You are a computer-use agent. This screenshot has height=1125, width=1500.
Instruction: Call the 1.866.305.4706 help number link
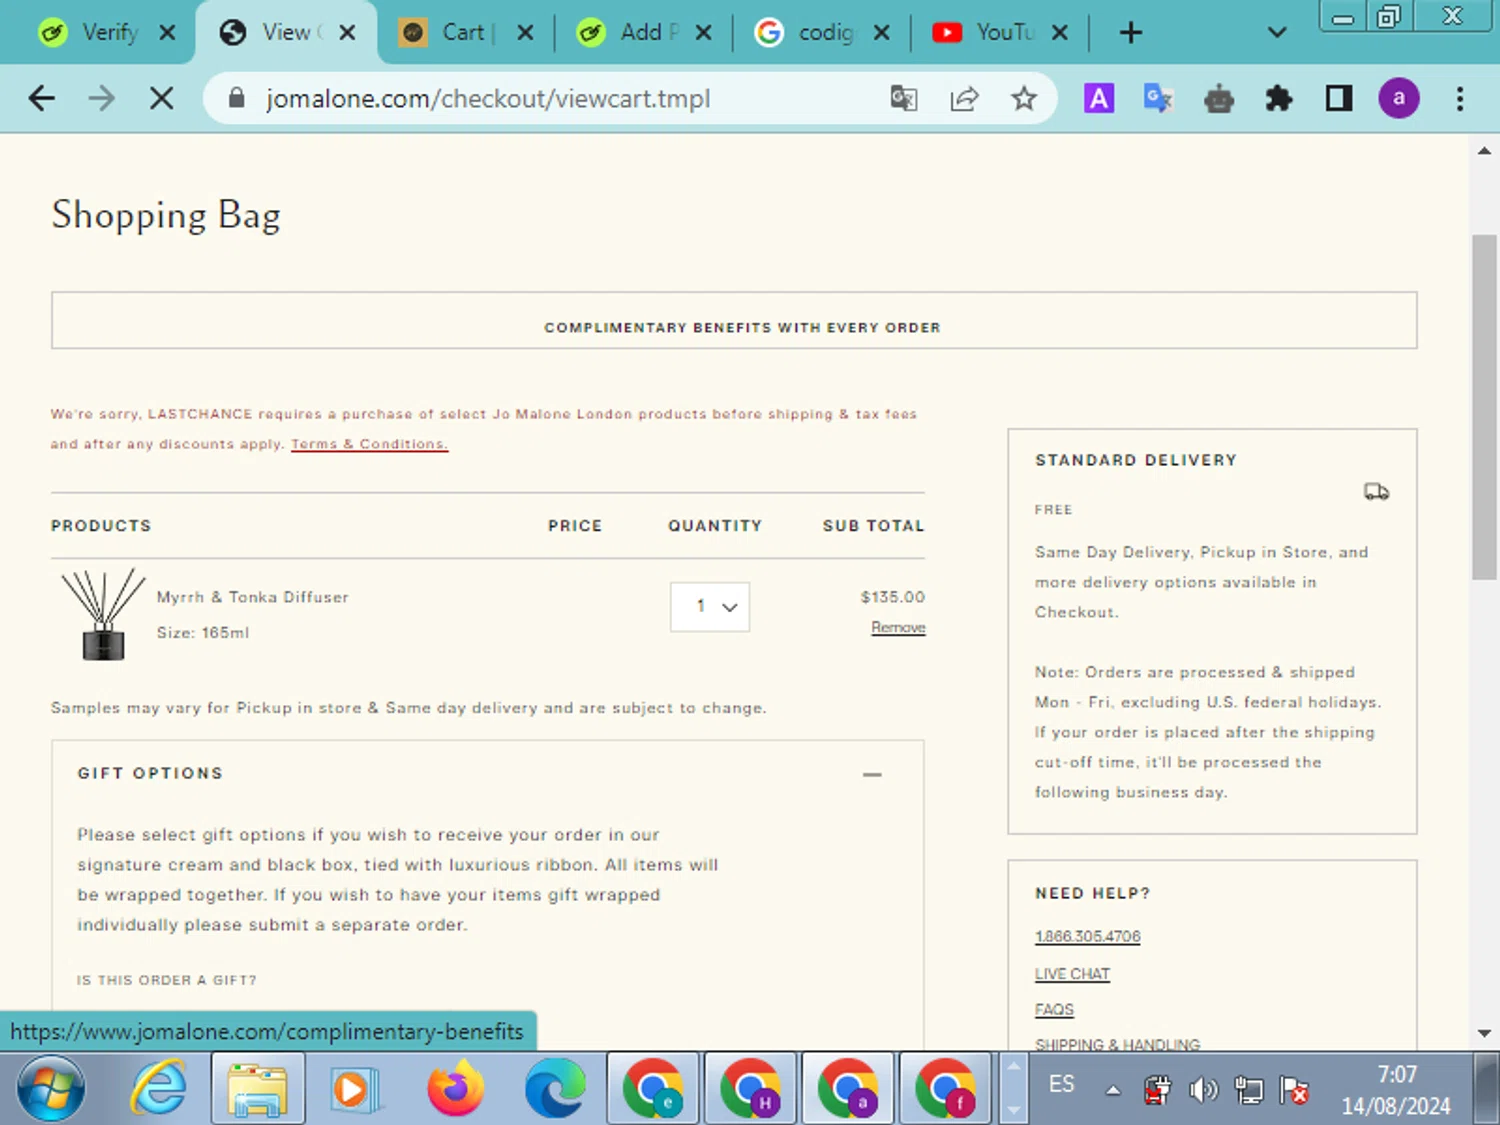(1087, 936)
